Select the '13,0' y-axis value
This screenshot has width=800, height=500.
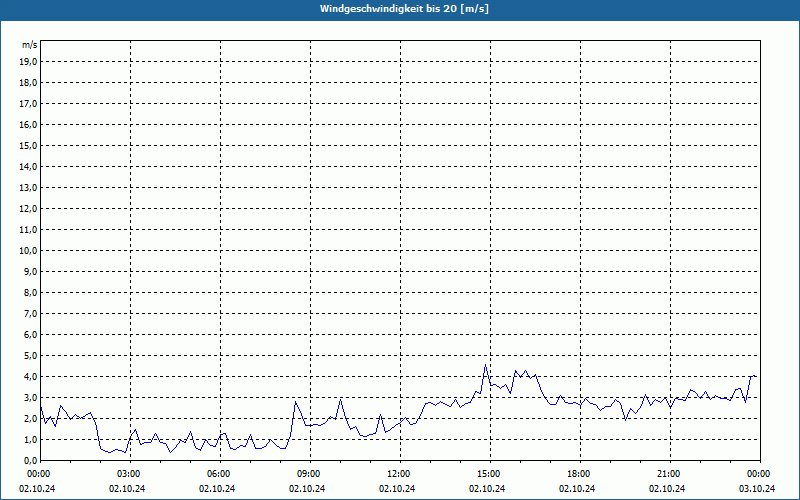point(28,187)
